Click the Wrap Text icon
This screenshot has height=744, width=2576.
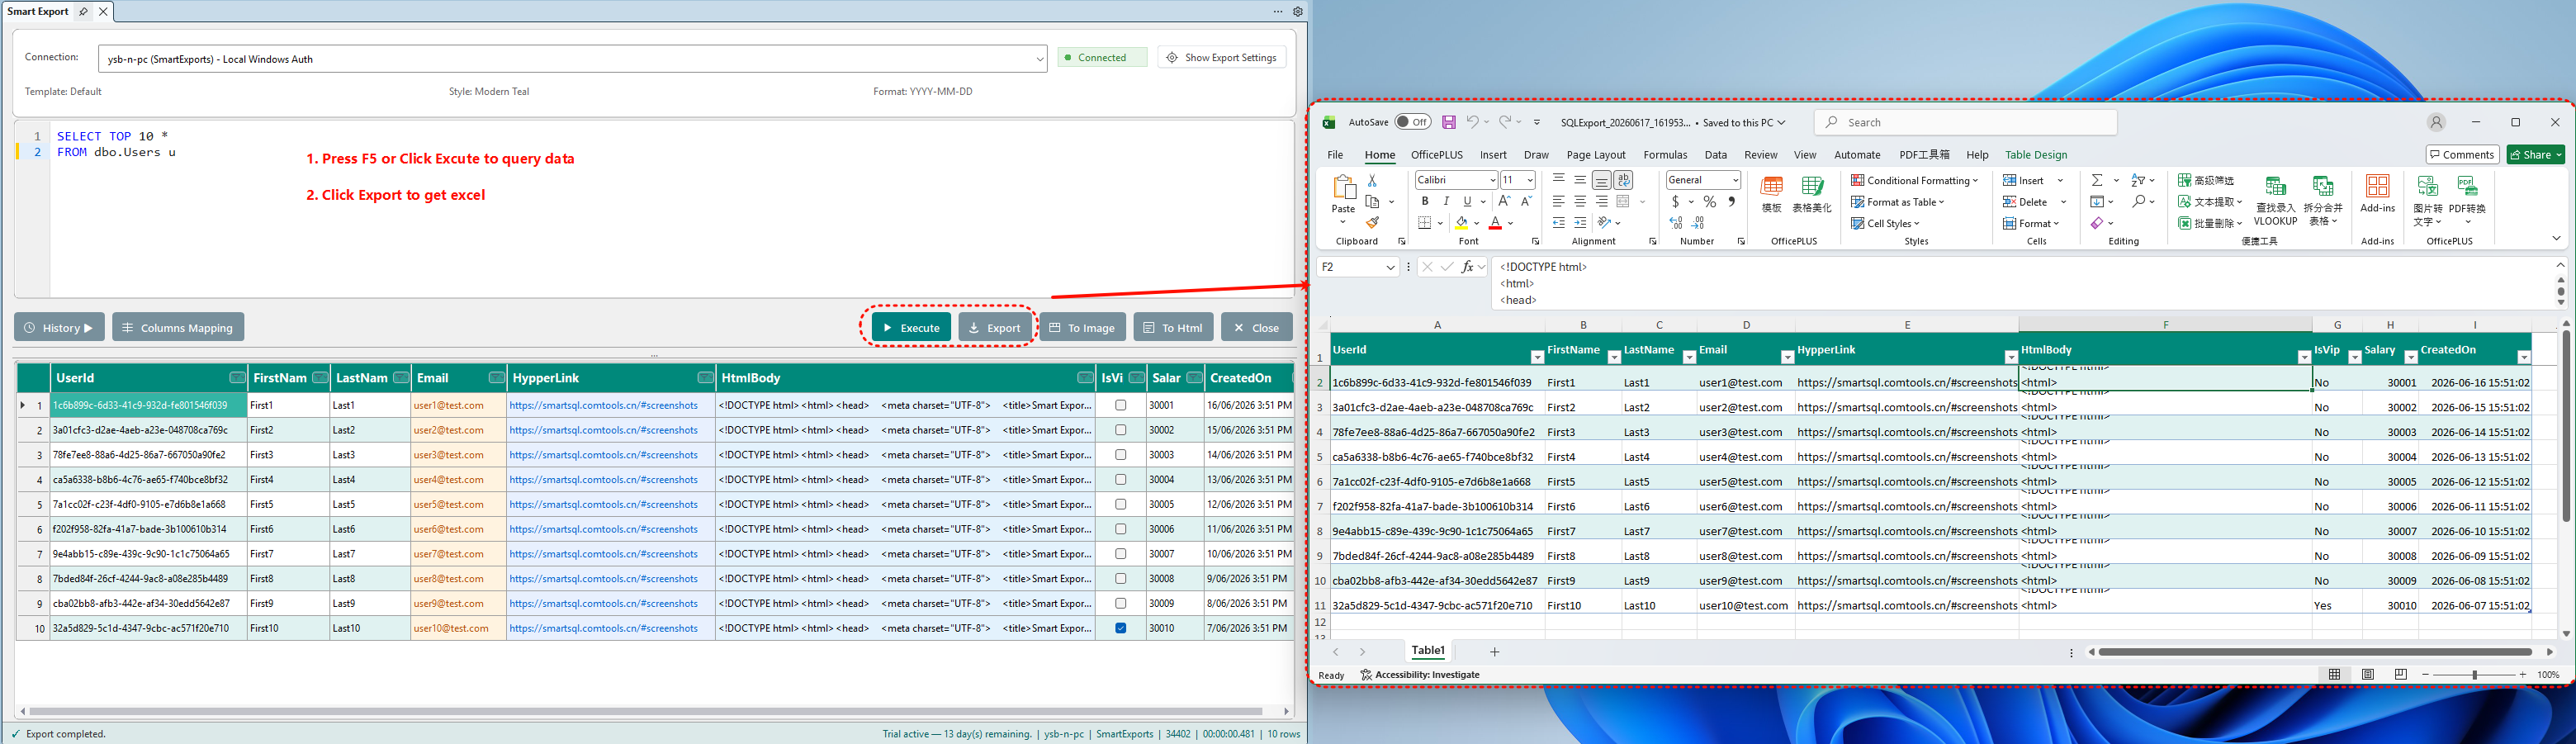[x=1623, y=180]
